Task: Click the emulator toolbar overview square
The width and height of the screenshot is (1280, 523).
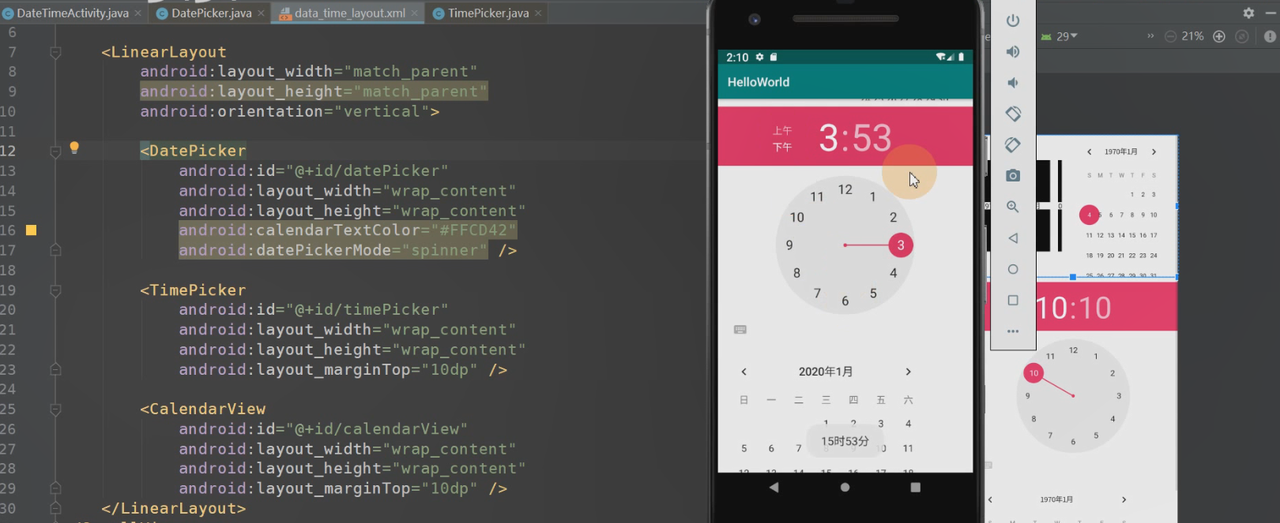Action: (1013, 300)
